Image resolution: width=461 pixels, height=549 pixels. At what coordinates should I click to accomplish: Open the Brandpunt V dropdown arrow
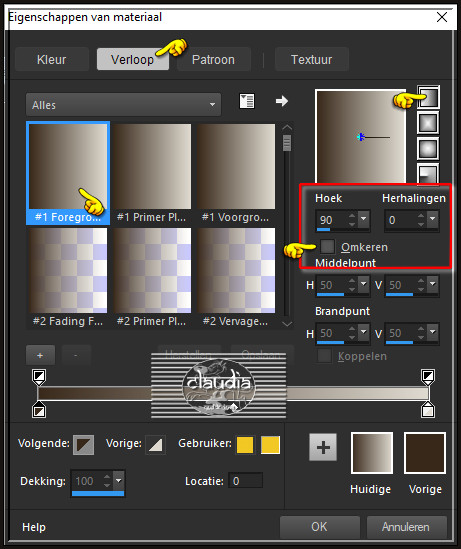point(433,332)
